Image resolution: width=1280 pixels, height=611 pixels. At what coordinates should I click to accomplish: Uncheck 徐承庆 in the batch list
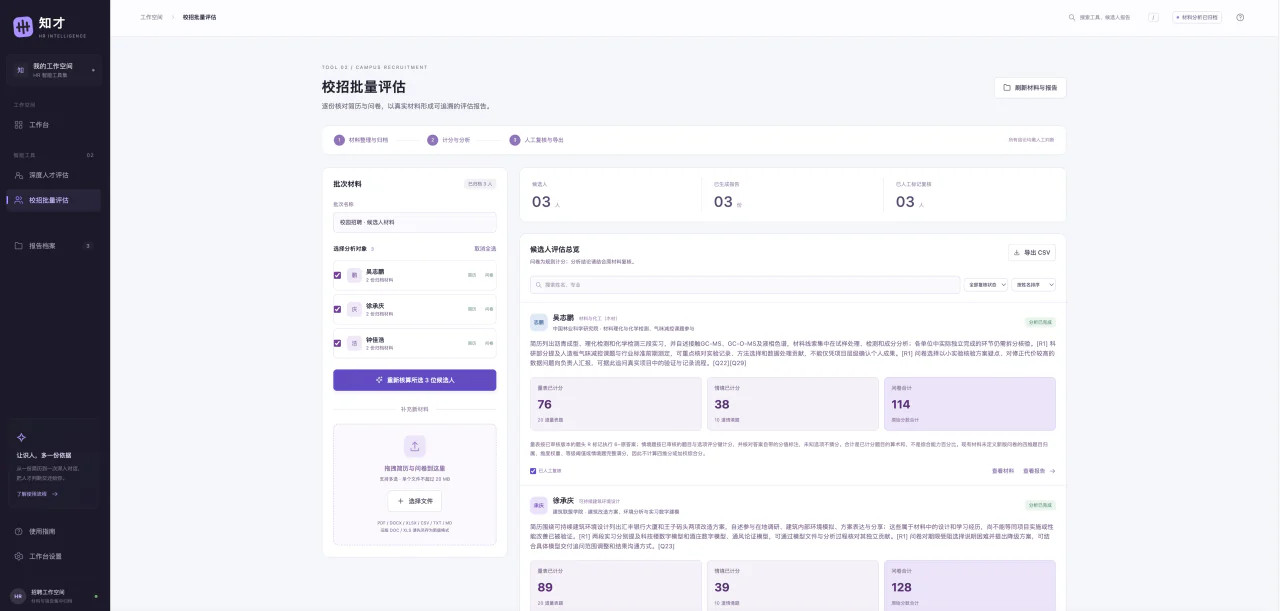[338, 309]
